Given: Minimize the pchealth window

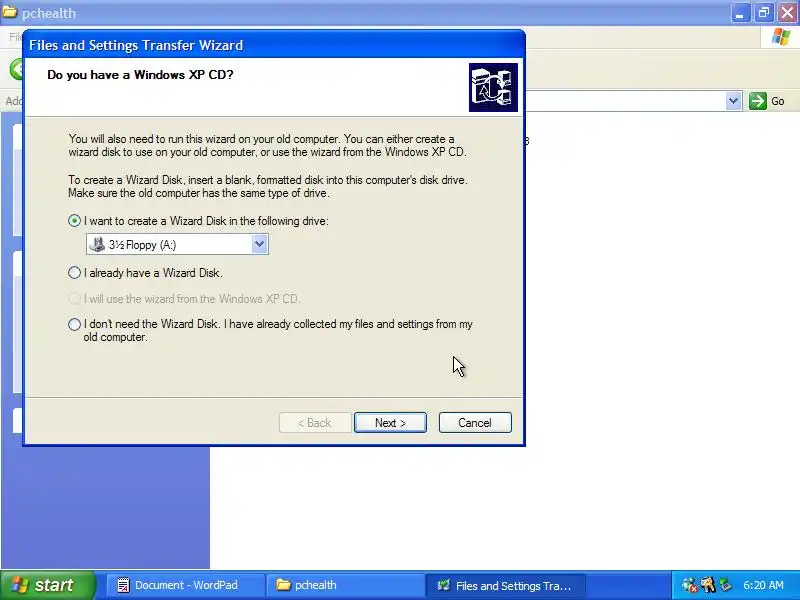Looking at the screenshot, I should click(x=740, y=13).
